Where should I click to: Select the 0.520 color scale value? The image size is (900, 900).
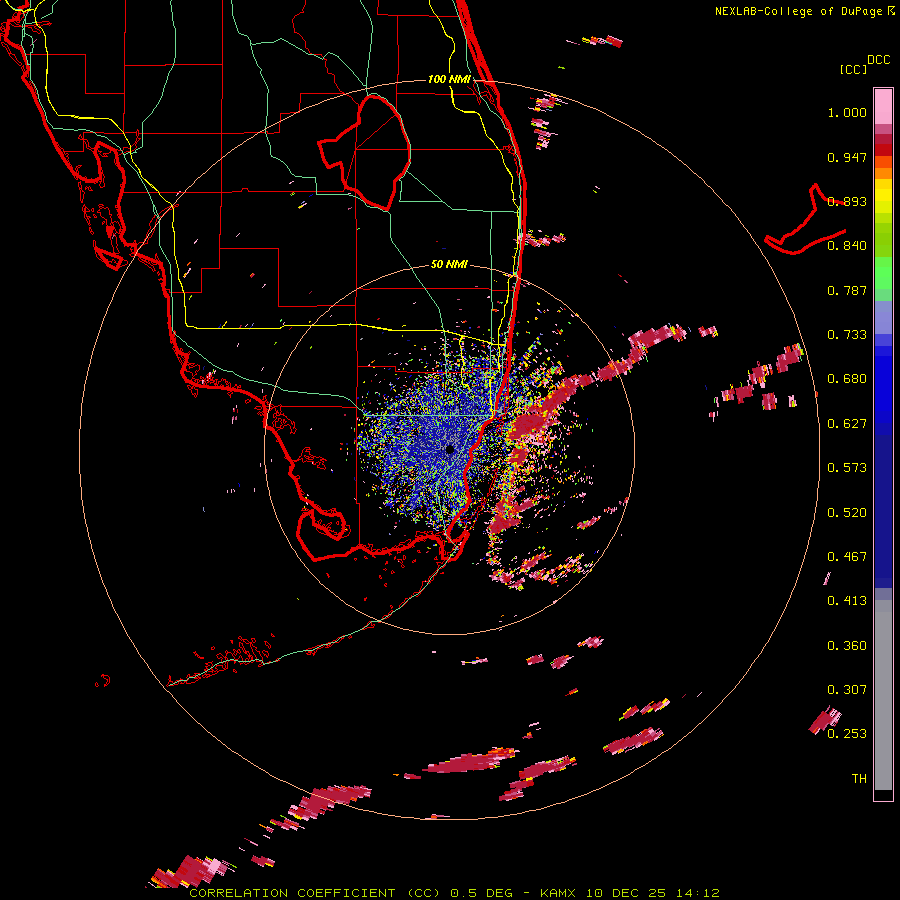click(847, 513)
